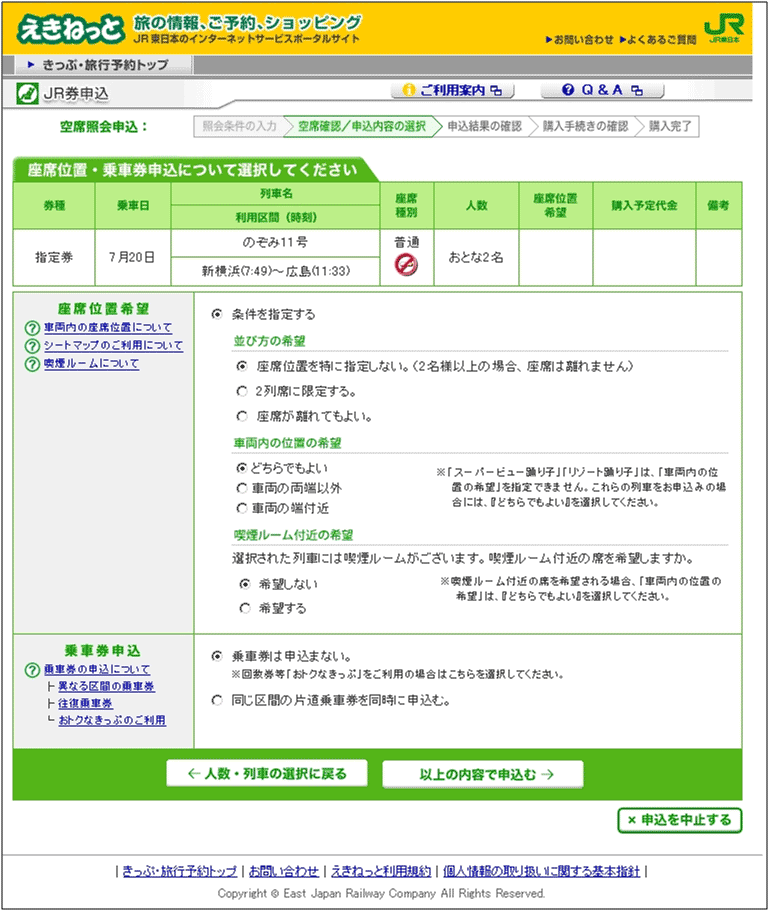Open 乗車券の申込について link
This screenshot has width=769, height=911.
(x=97, y=669)
